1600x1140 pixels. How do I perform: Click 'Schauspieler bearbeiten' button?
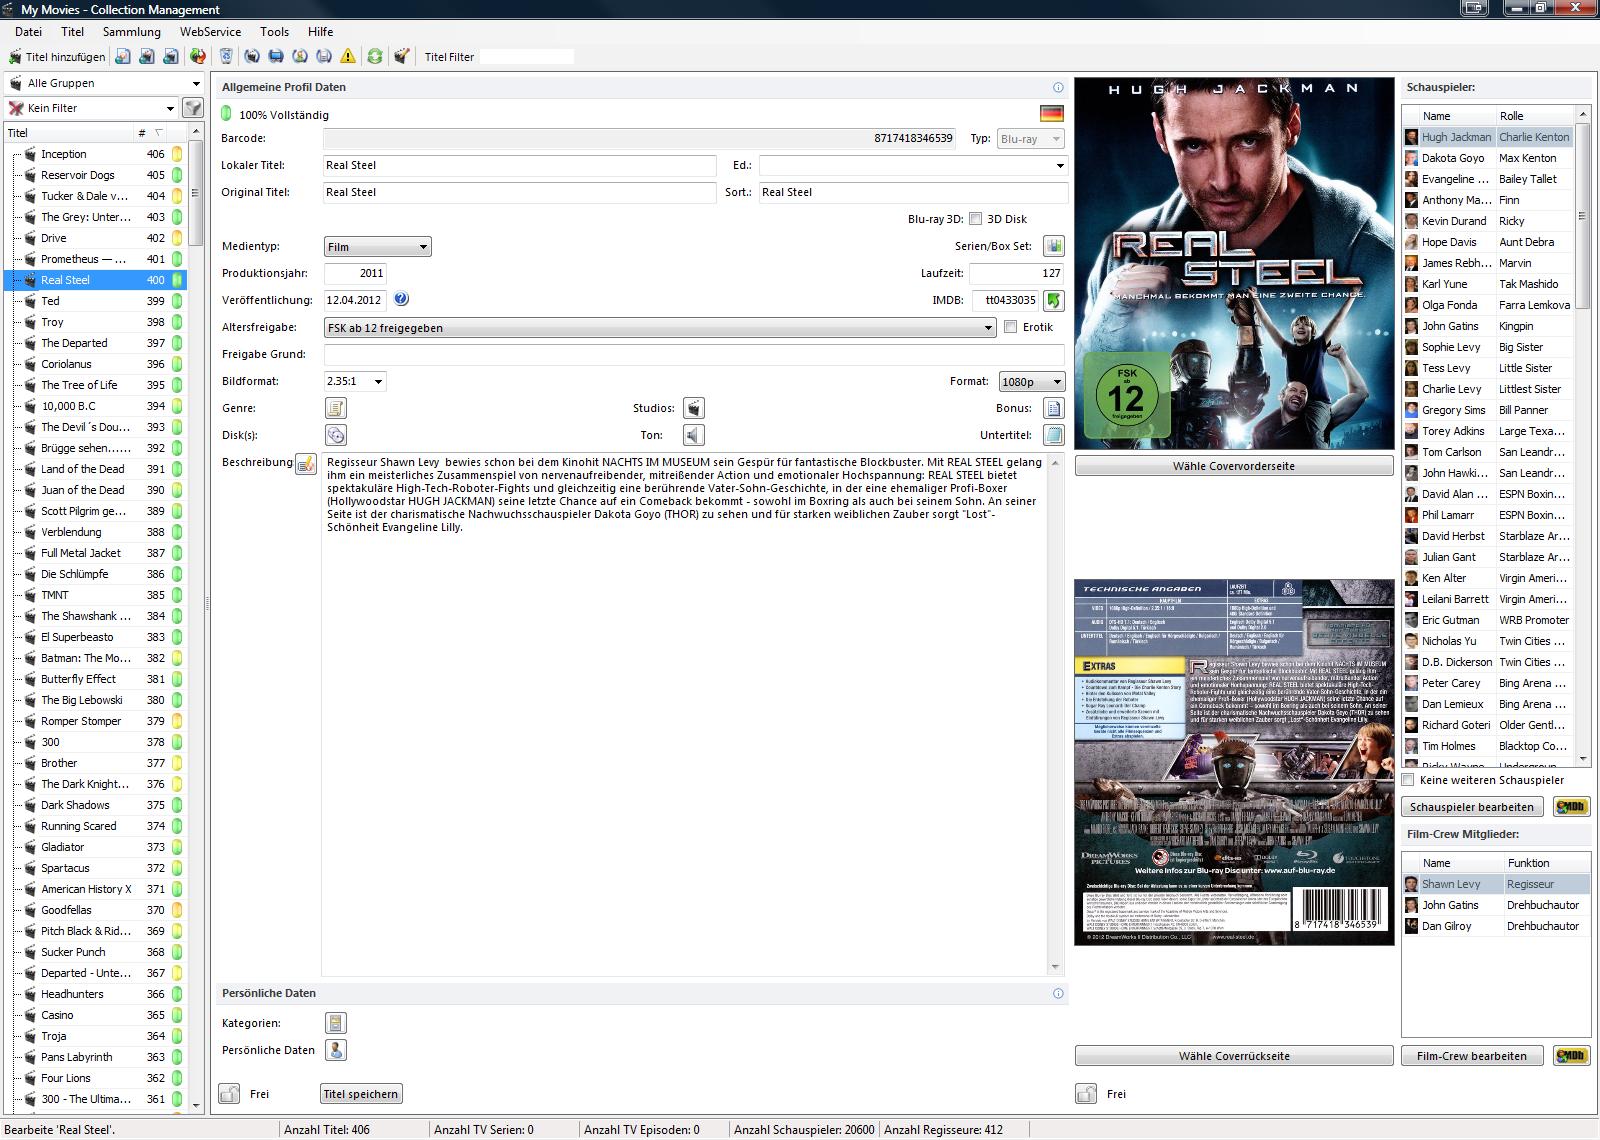[1471, 807]
